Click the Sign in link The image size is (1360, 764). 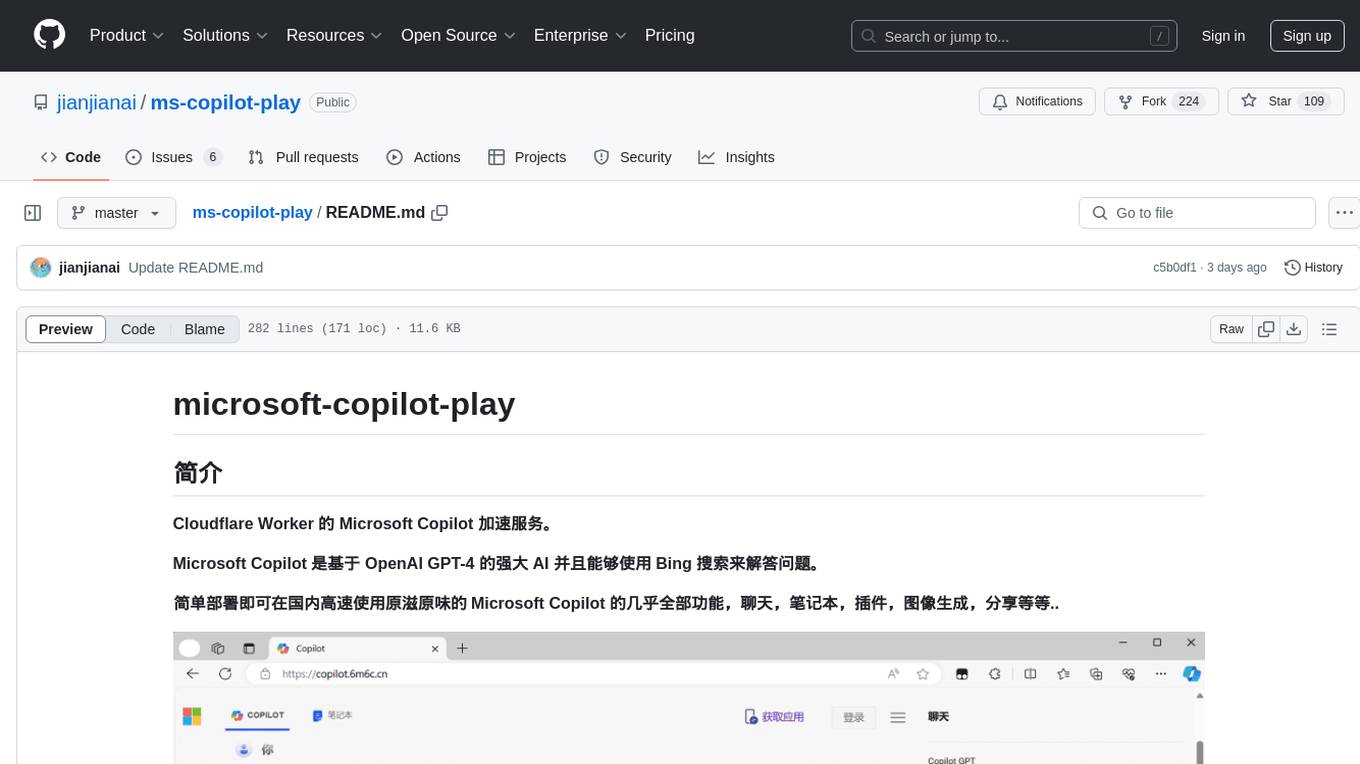click(1223, 36)
